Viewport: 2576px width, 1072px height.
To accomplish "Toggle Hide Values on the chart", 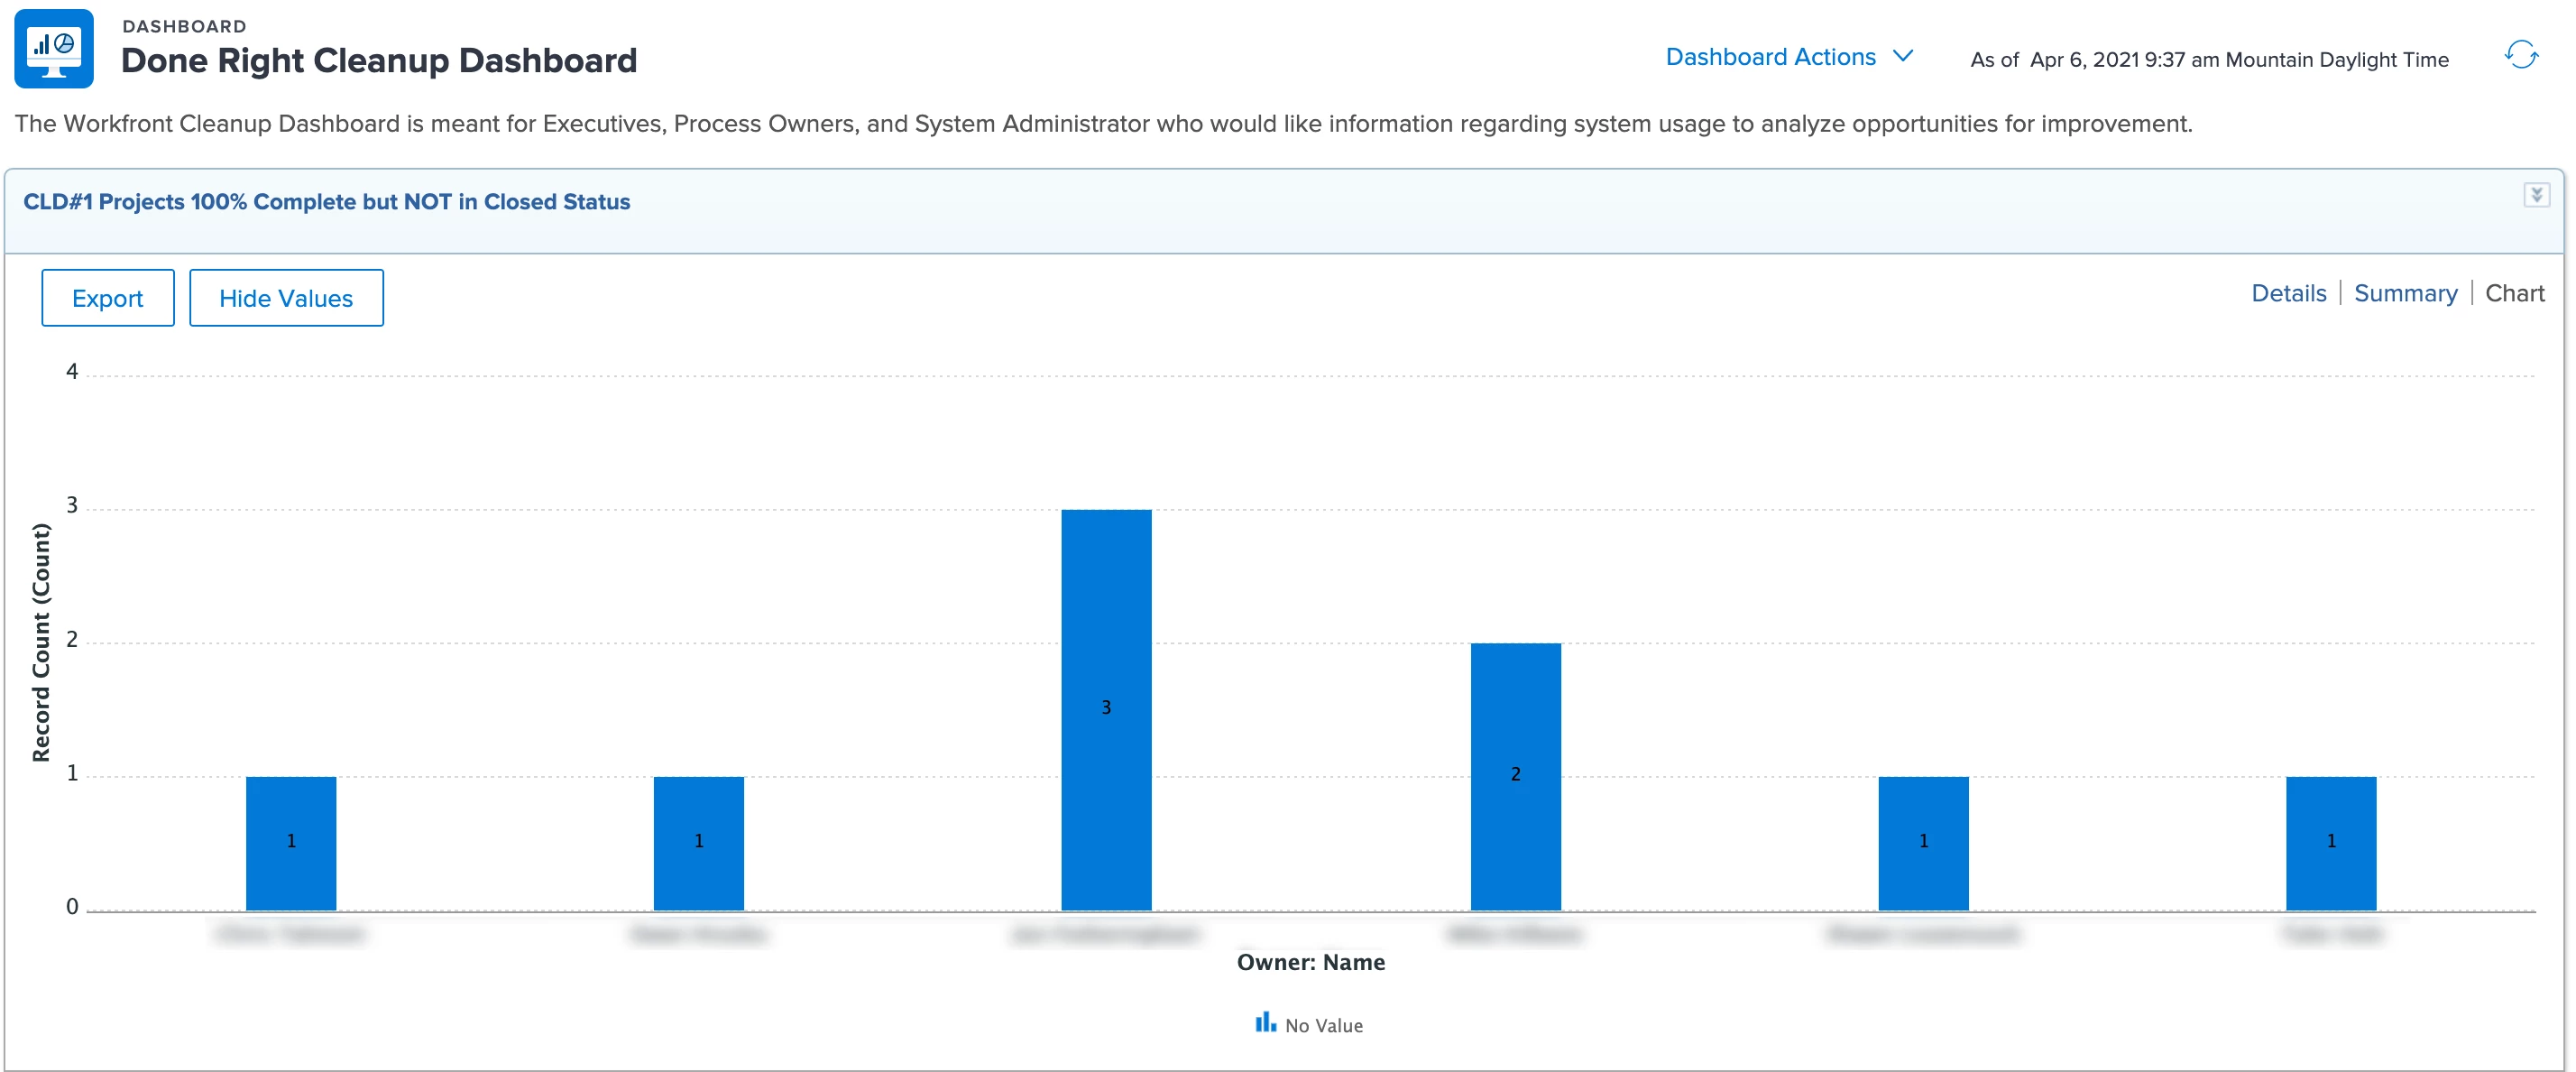I will (x=286, y=298).
